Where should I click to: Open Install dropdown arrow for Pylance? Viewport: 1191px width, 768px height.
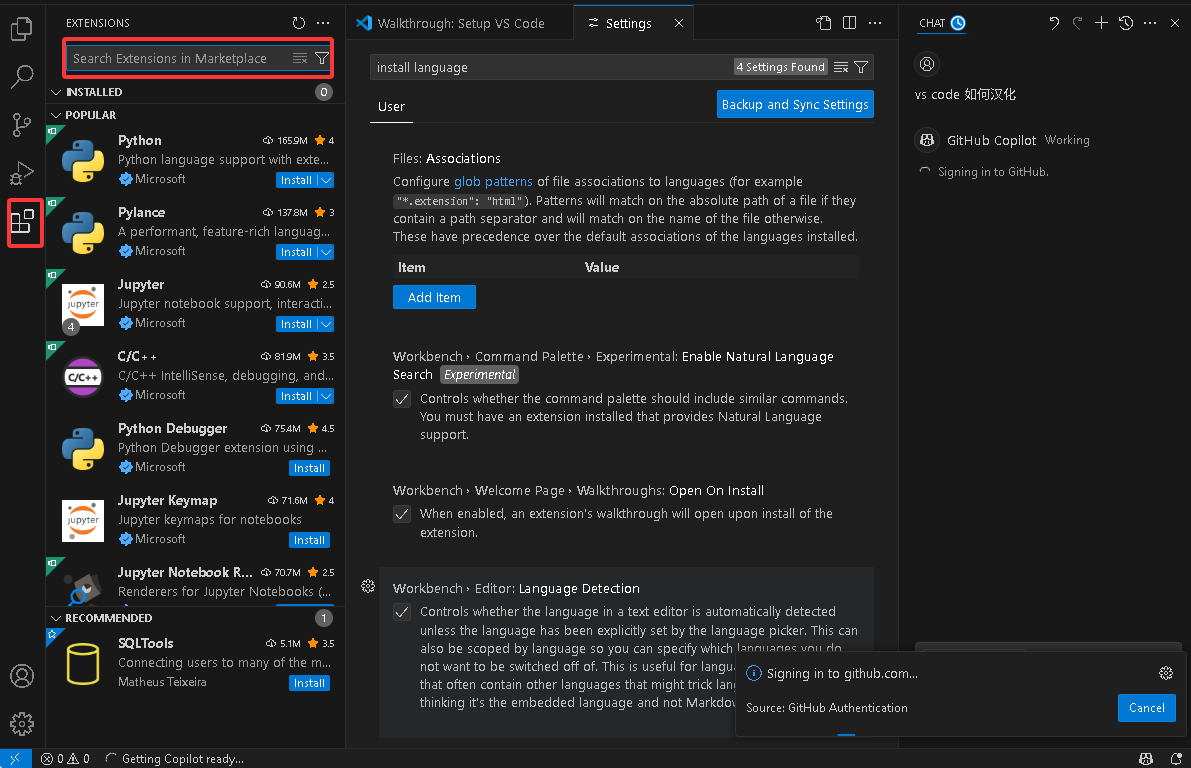coord(326,252)
